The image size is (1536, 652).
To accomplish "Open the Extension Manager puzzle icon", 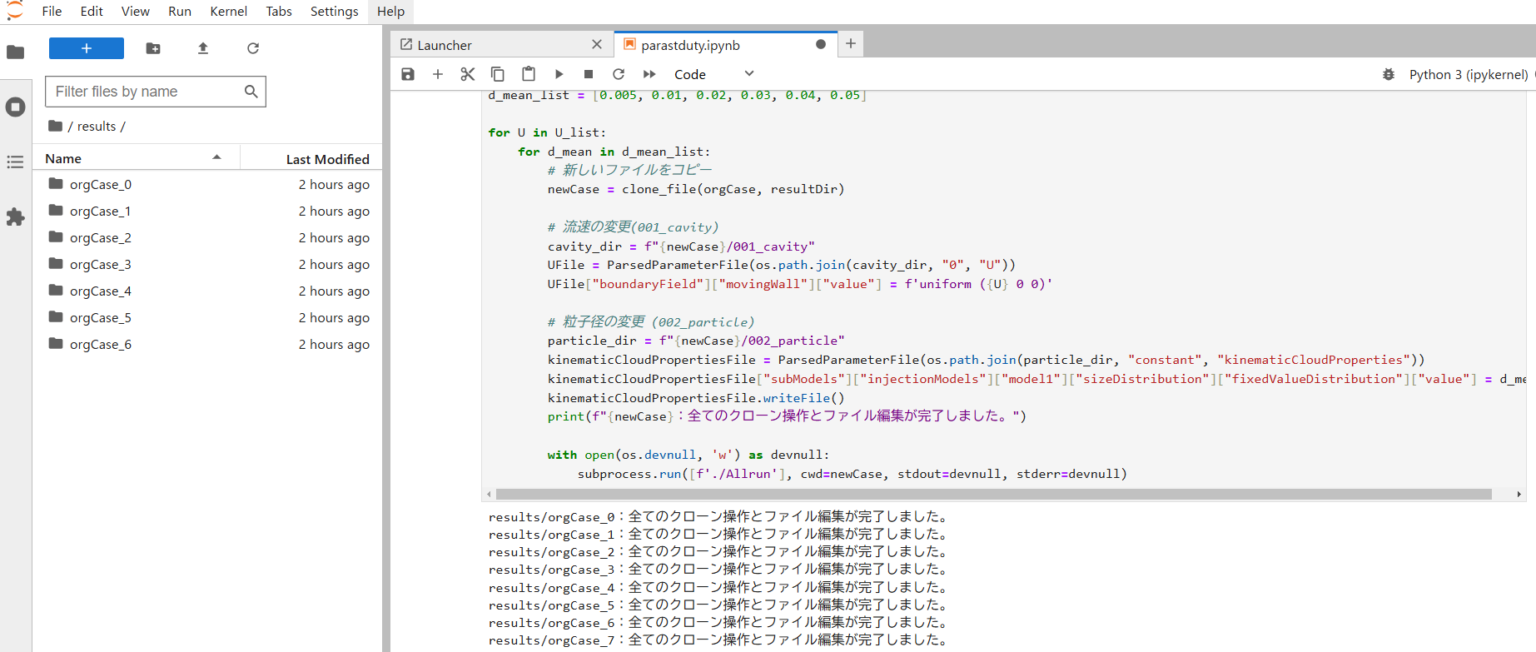I will (15, 217).
